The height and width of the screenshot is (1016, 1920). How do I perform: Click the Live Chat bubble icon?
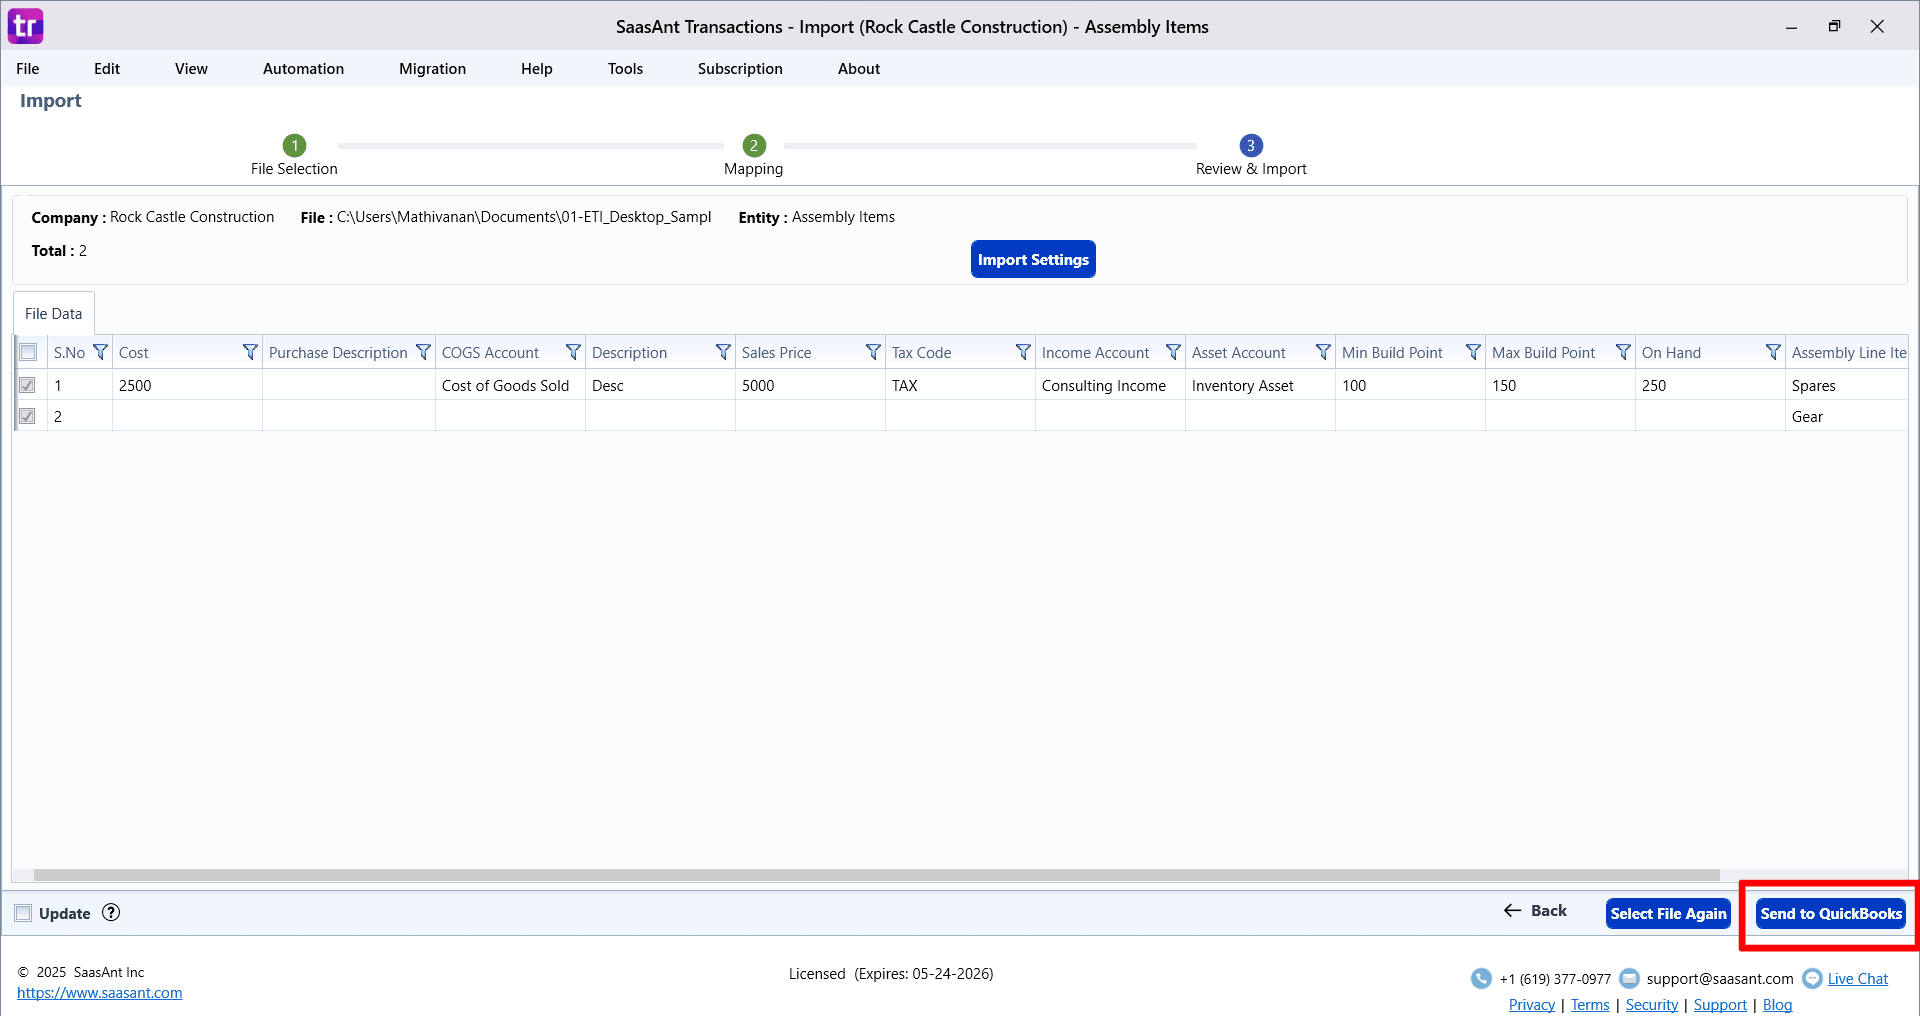pos(1812,978)
